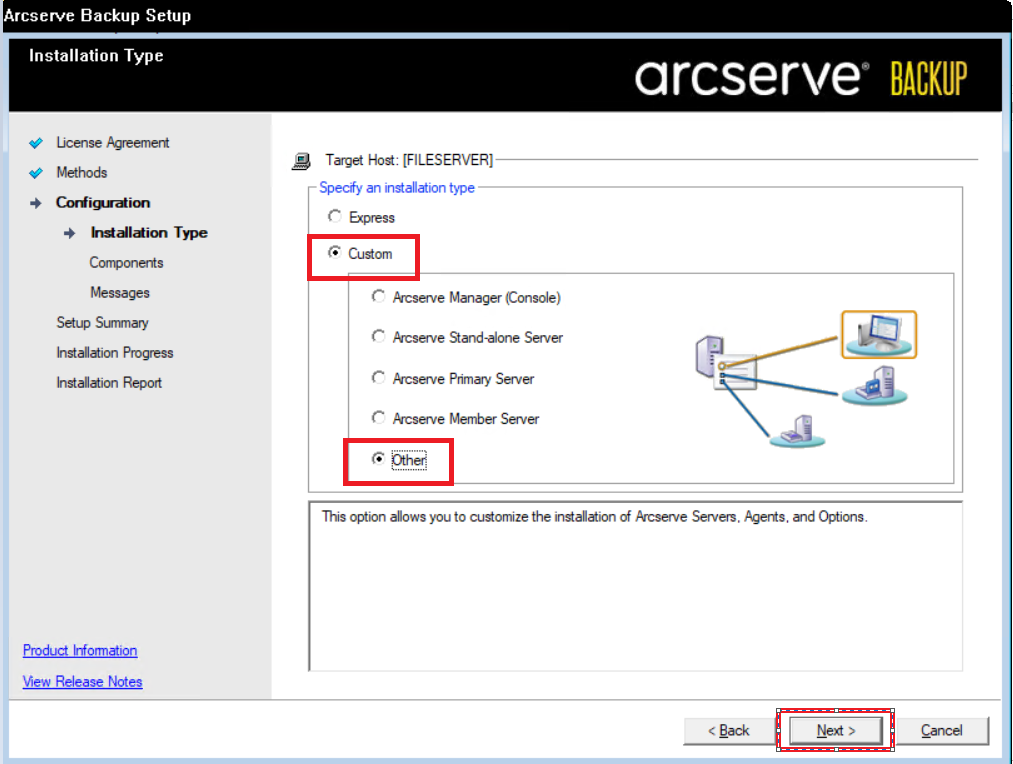
Task: Click the 'Specify an installation type' label
Action: click(397, 187)
